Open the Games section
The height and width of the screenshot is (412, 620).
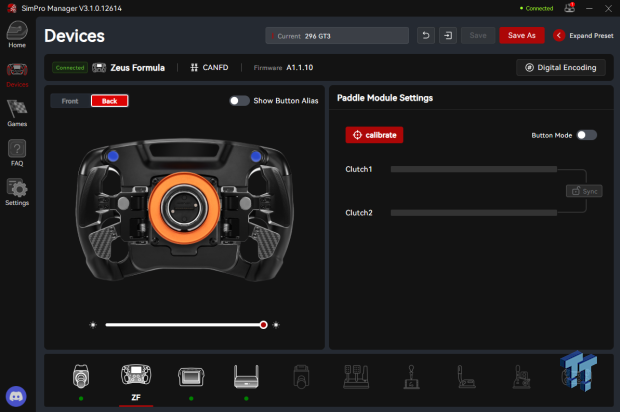[x=17, y=113]
